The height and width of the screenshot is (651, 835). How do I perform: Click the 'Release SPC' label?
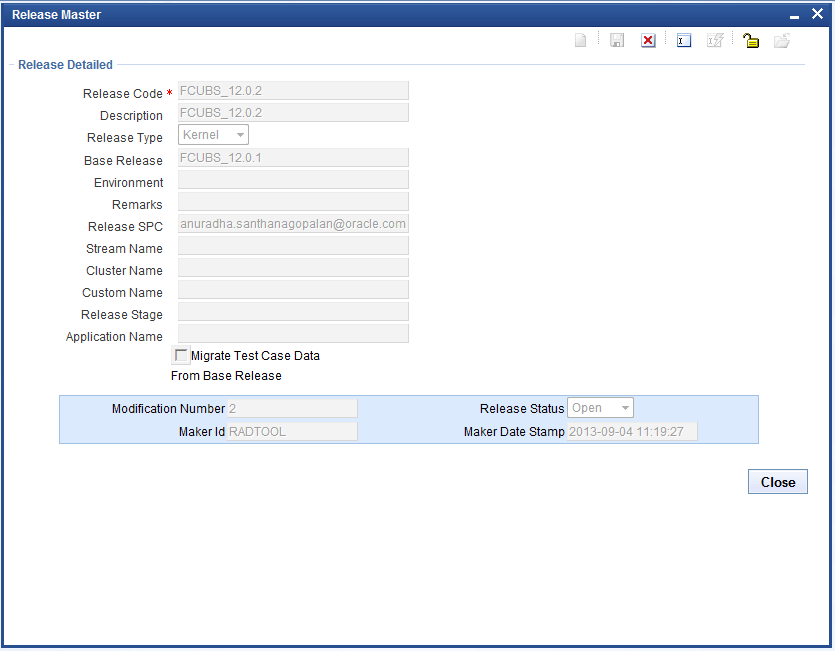[125, 227]
